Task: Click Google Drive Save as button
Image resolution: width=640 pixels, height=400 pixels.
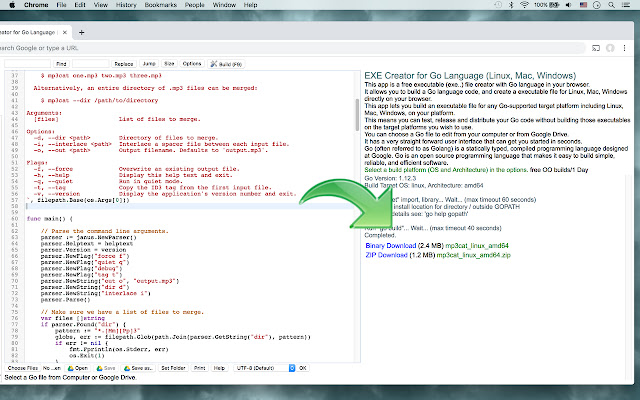Action: click(138, 368)
